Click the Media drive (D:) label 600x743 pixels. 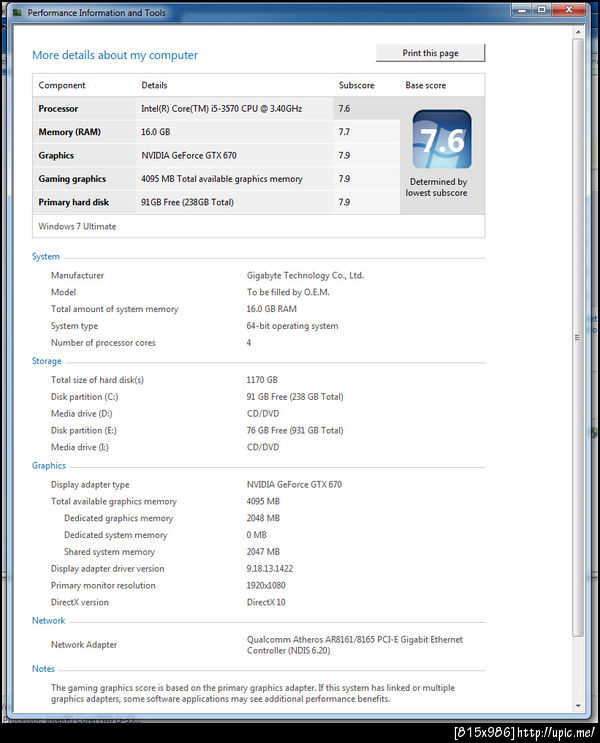tap(82, 414)
